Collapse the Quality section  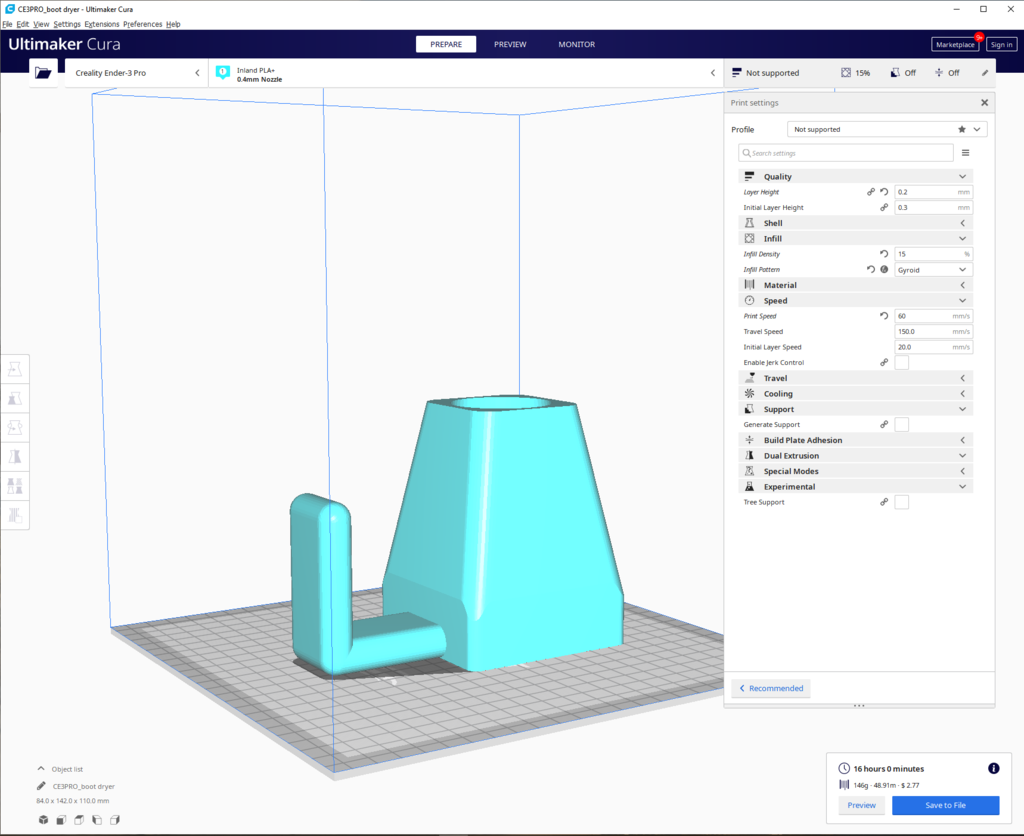pyautogui.click(x=856, y=176)
